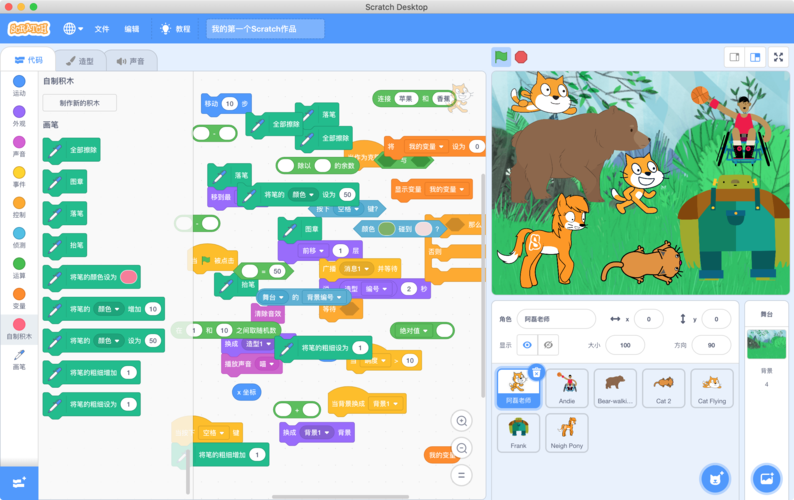Zoom out the code workspace

point(461,448)
